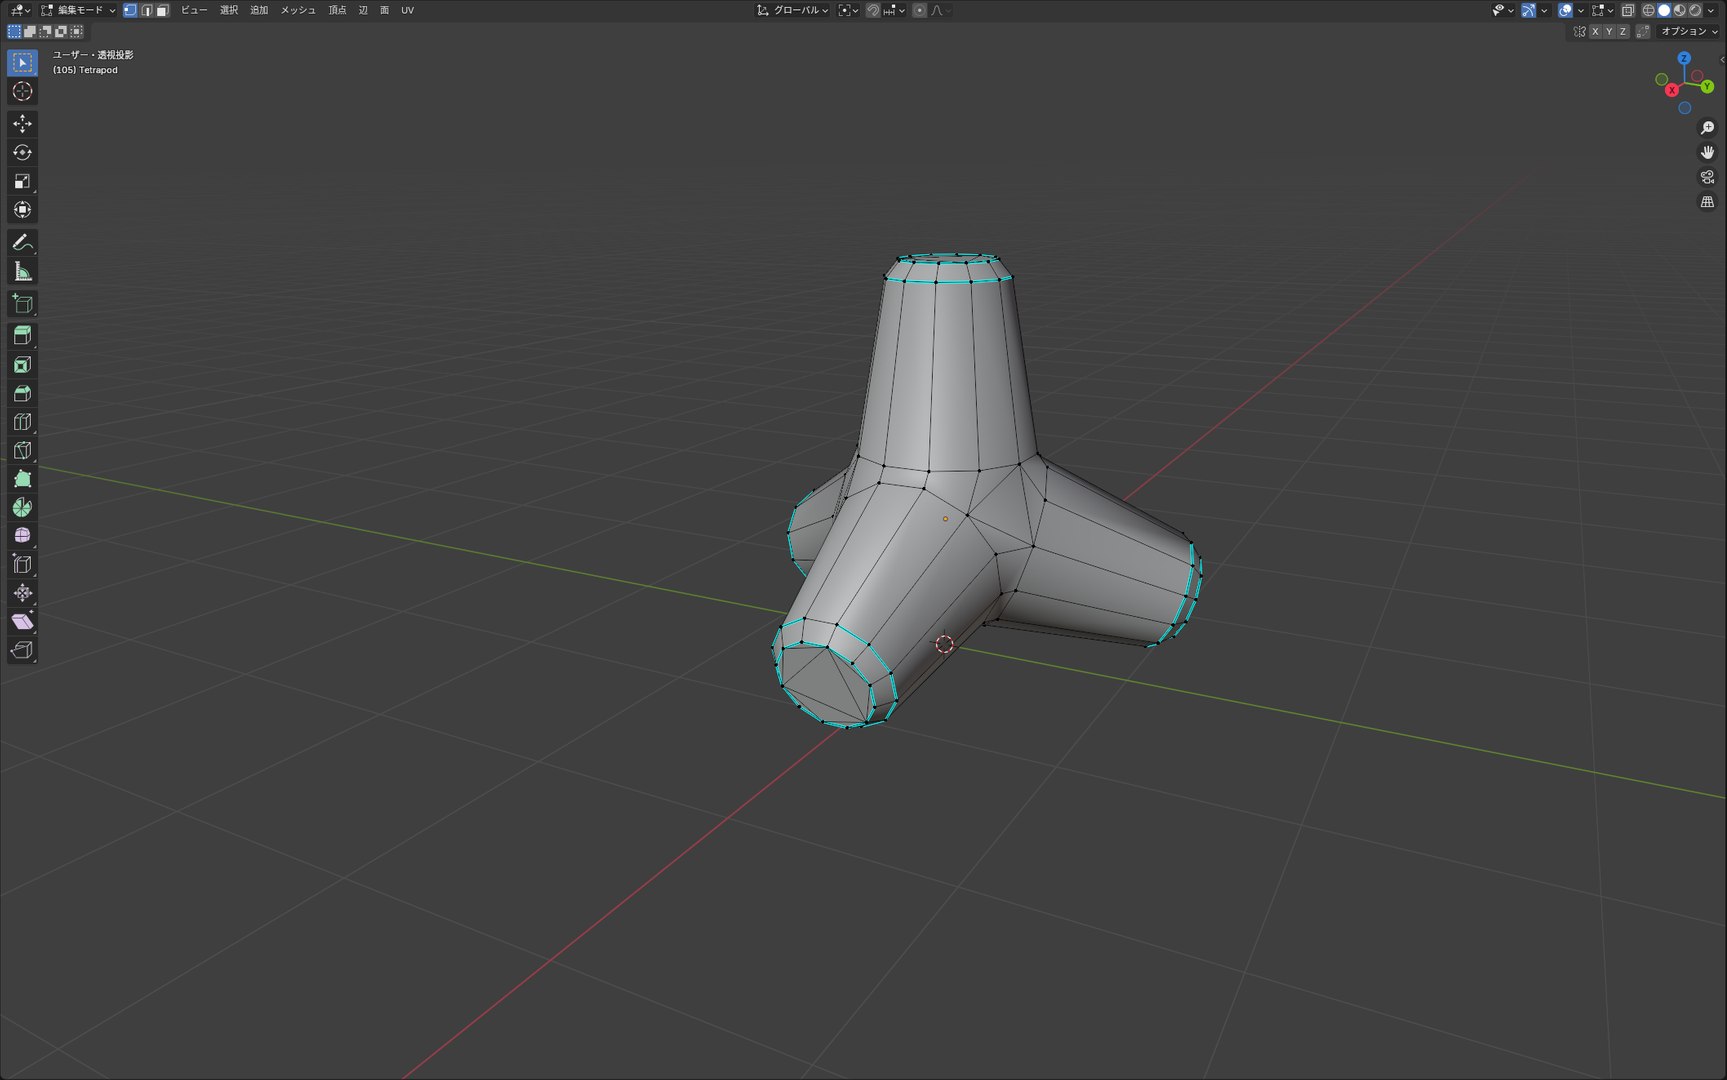The height and width of the screenshot is (1080, 1727).
Task: Toggle viewport overlays button
Action: (1565, 10)
